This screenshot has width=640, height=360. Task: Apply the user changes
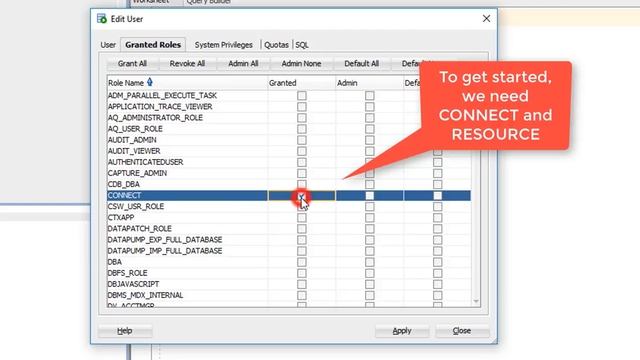pyautogui.click(x=402, y=331)
